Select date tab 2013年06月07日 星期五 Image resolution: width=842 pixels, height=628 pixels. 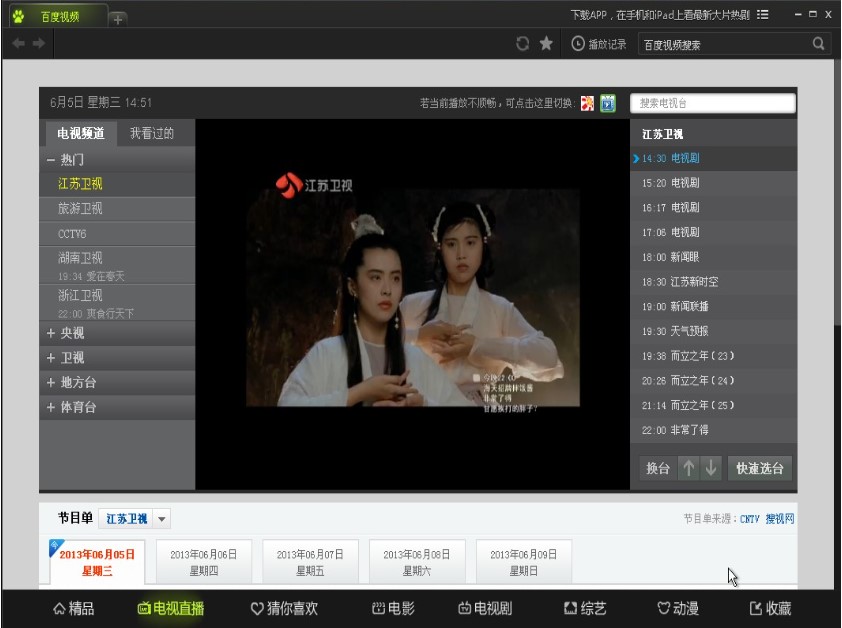[x=310, y=562]
